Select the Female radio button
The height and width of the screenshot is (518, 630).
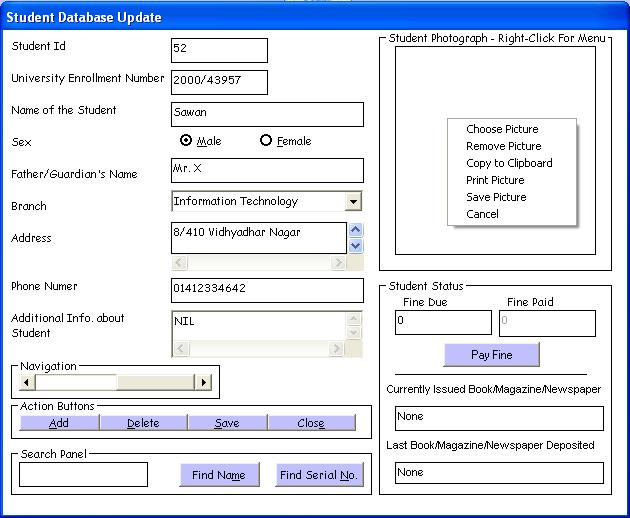click(266, 141)
